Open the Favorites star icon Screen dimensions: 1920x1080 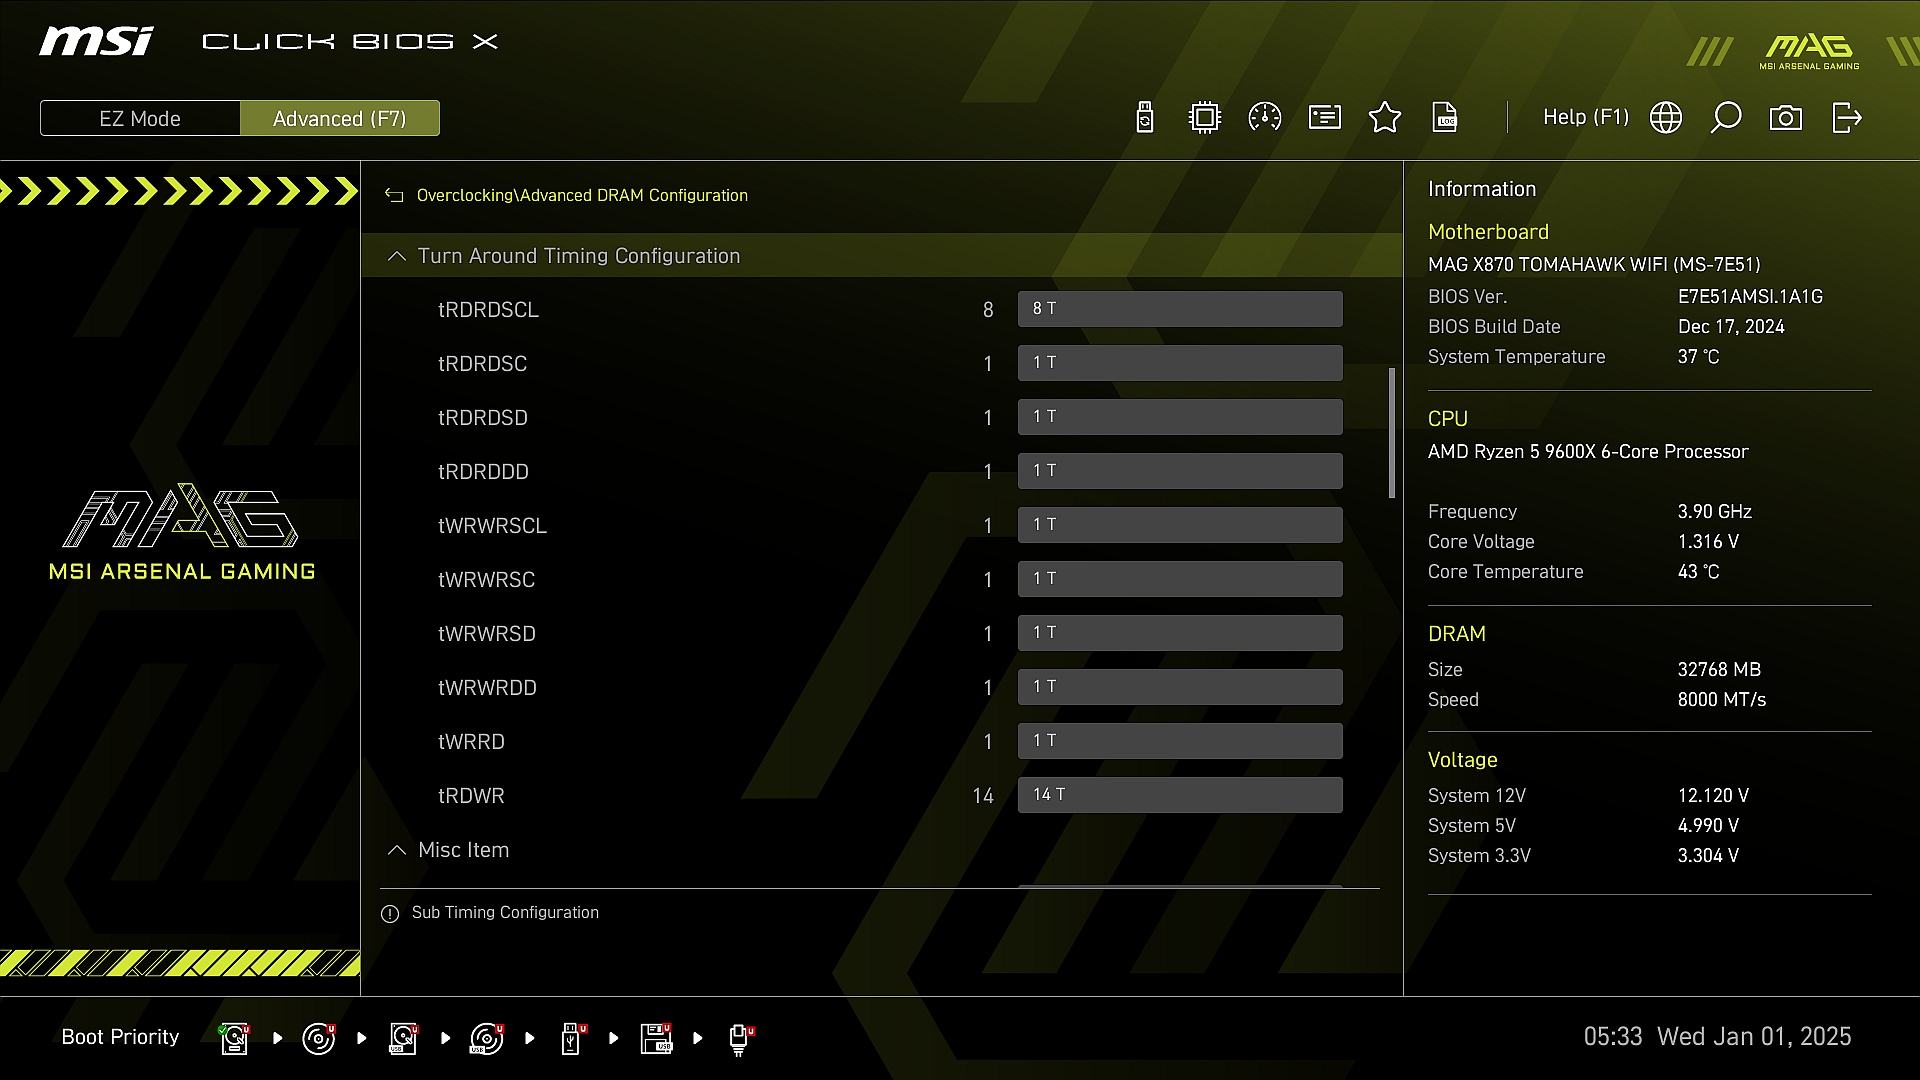tap(1385, 118)
